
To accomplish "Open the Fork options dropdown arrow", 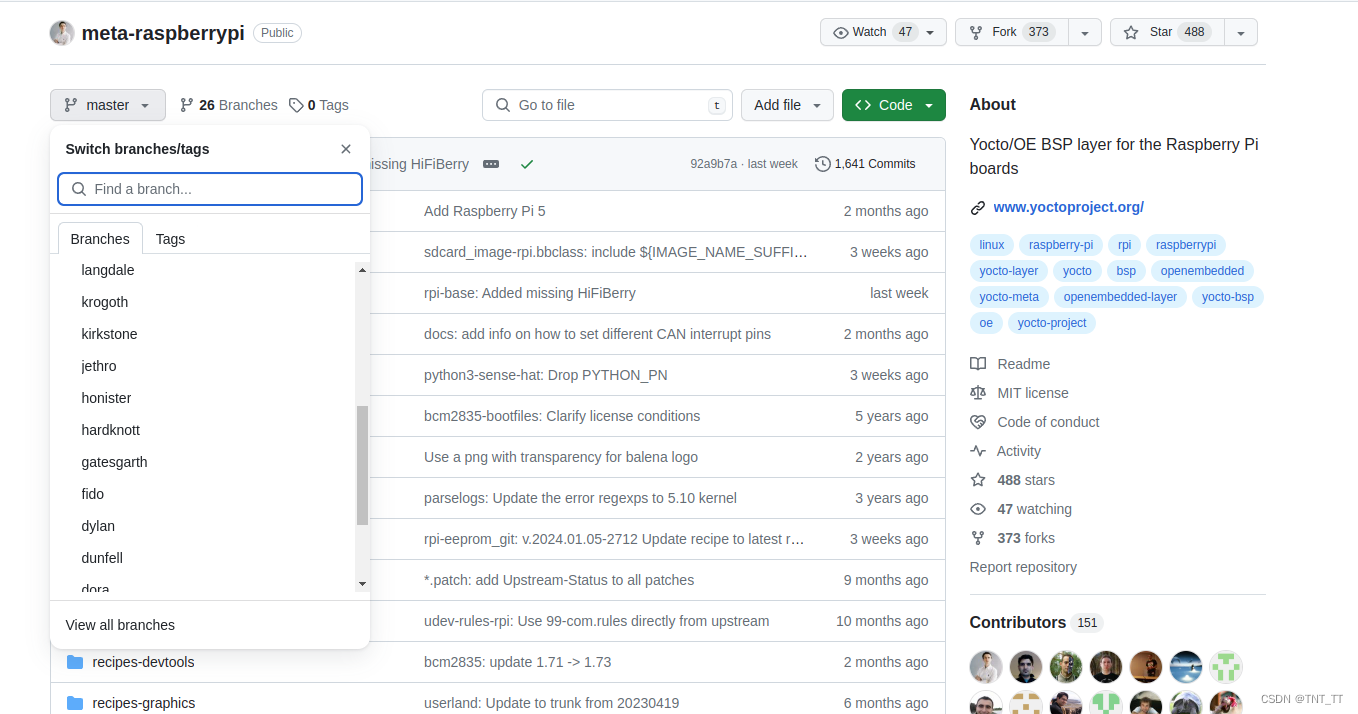I will [1085, 32].
